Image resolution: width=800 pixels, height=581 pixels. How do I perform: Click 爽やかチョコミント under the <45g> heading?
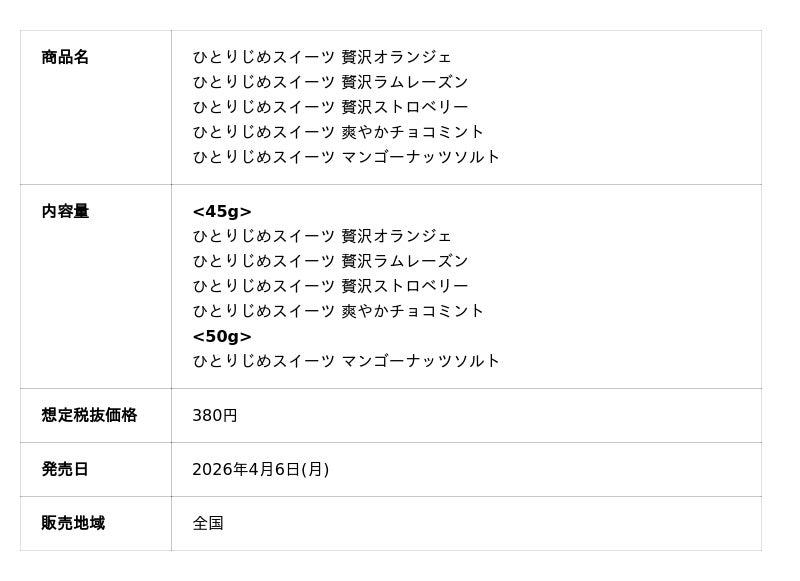[x=412, y=311]
